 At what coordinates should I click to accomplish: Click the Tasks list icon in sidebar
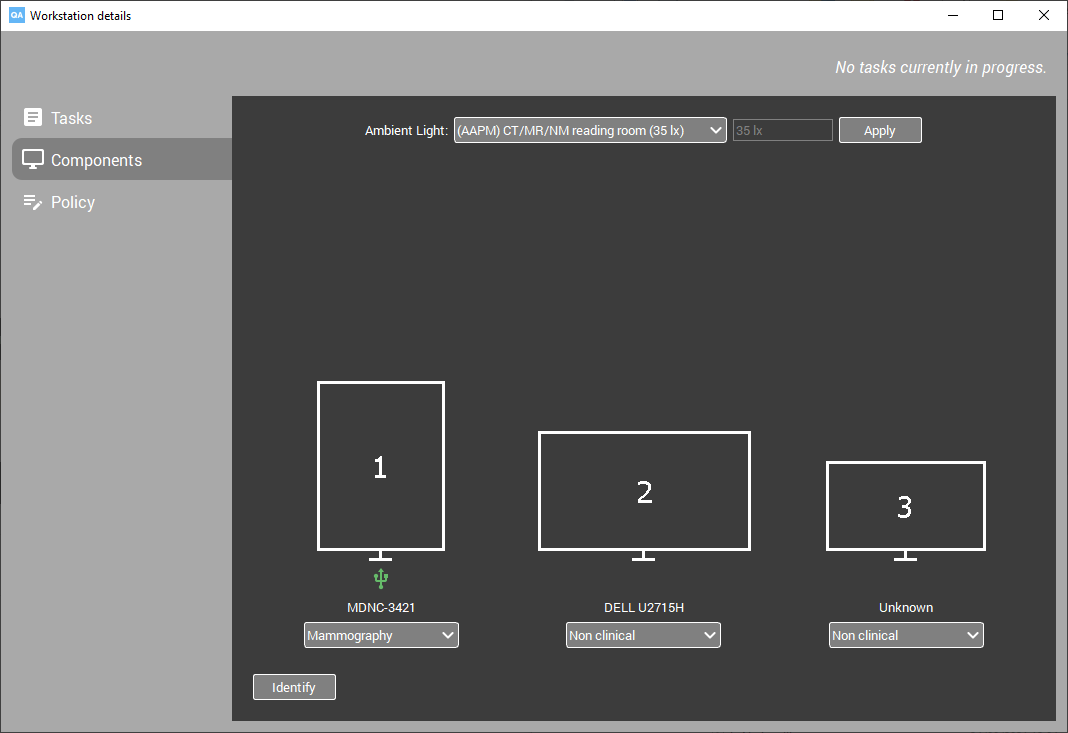pyautogui.click(x=33, y=117)
